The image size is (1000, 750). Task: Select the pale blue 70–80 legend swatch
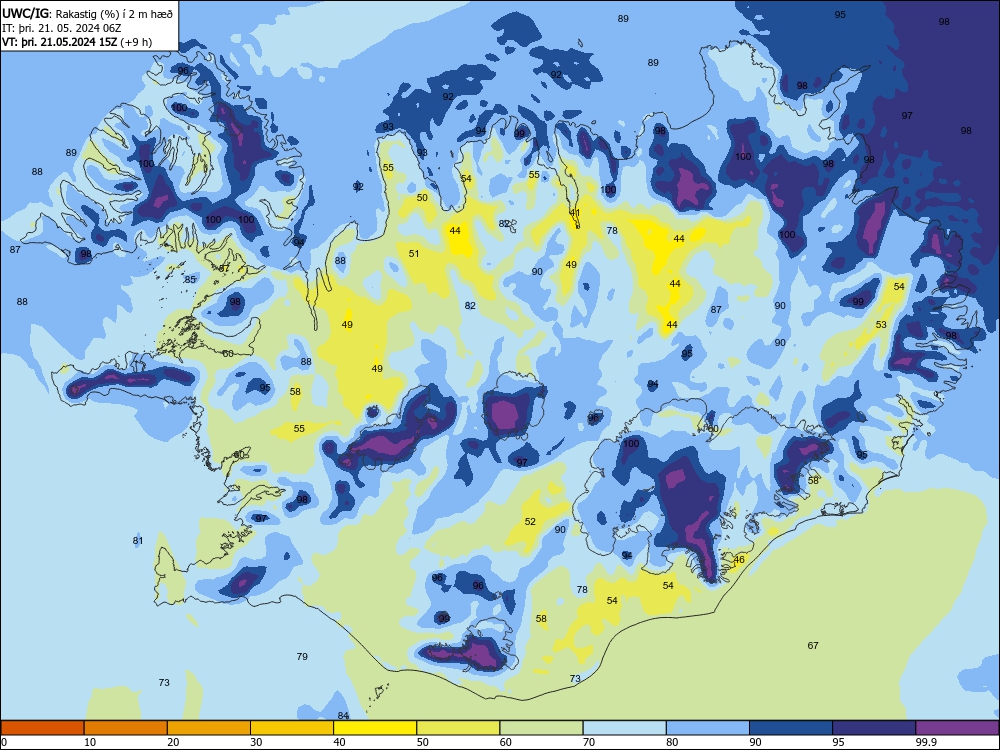pos(624,728)
